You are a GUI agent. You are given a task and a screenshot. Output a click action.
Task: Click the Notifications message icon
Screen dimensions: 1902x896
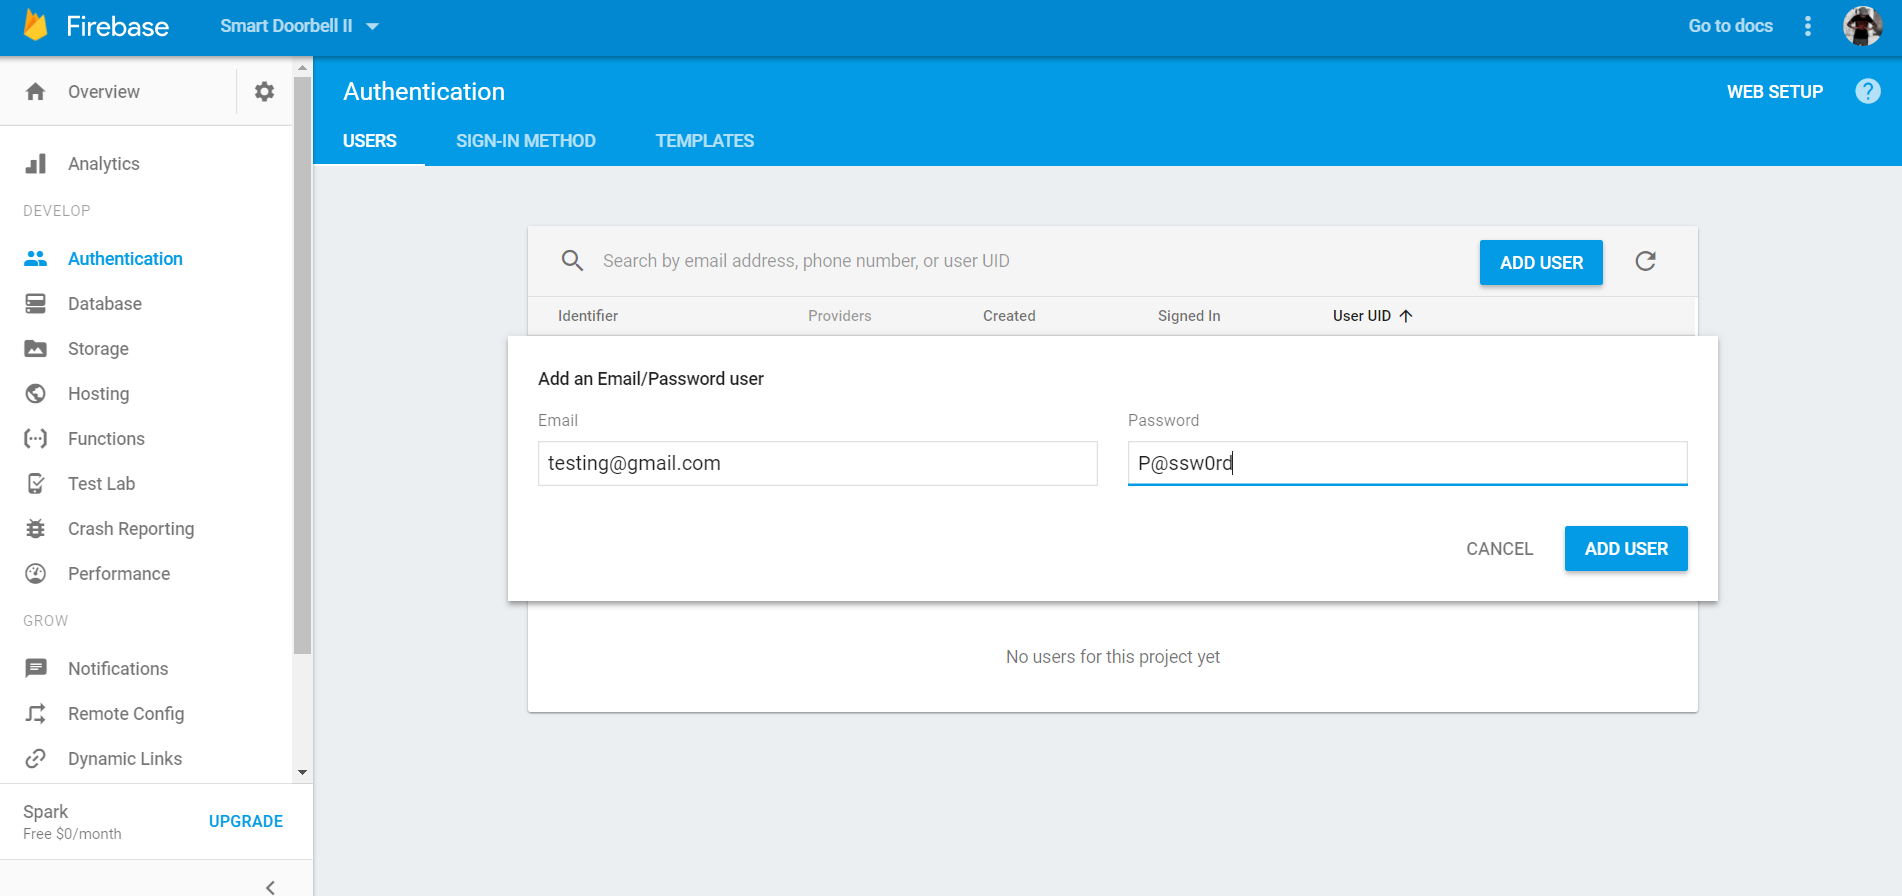pyautogui.click(x=36, y=669)
